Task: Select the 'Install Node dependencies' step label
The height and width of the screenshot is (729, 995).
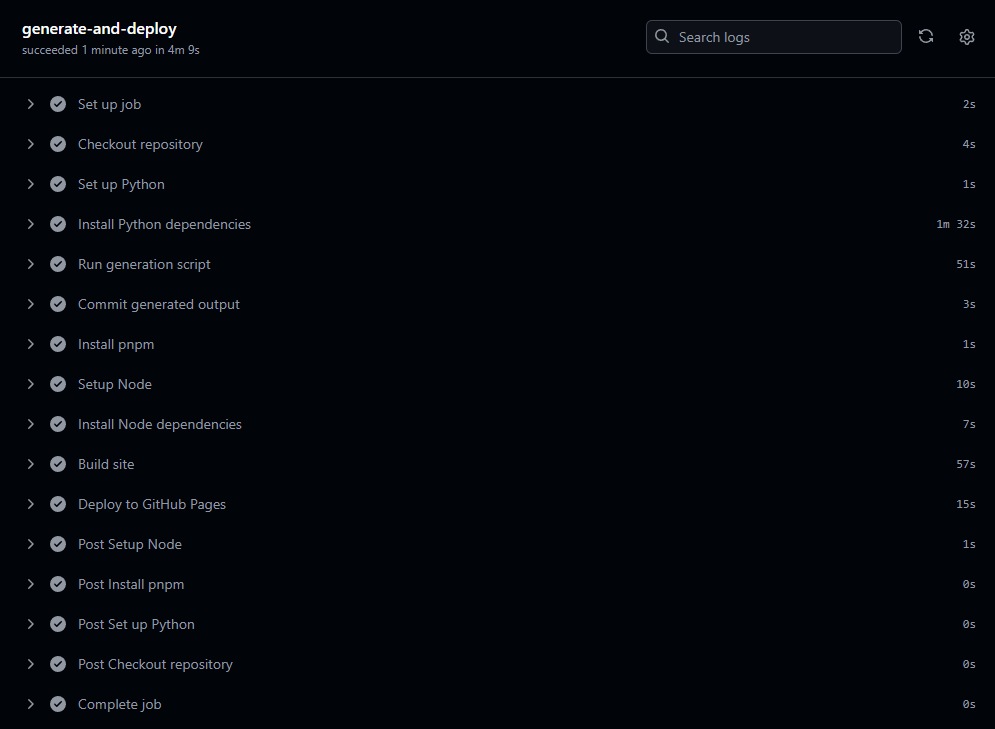Action: tap(160, 424)
